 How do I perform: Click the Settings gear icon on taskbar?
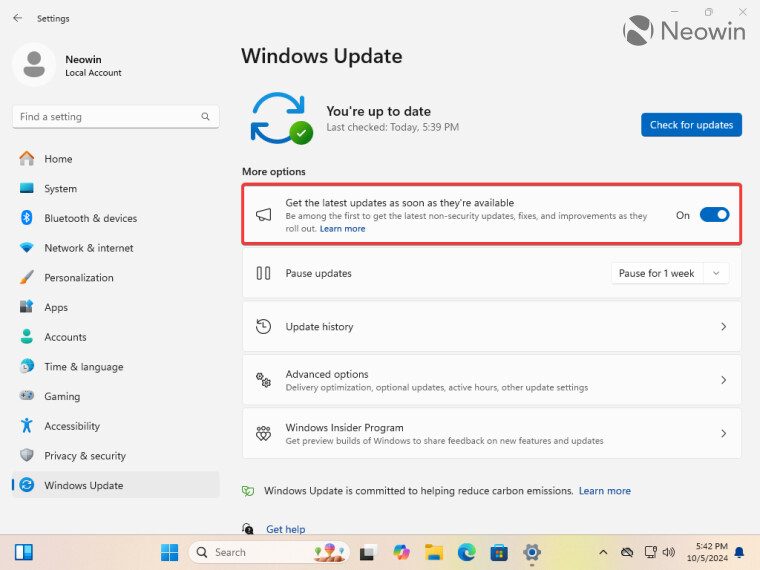click(532, 552)
